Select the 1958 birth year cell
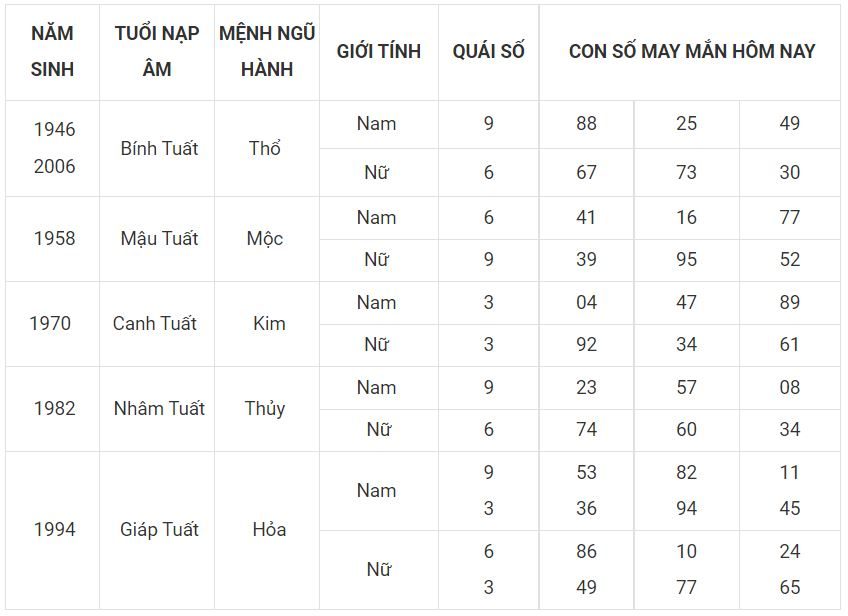The image size is (848, 616). (x=54, y=238)
